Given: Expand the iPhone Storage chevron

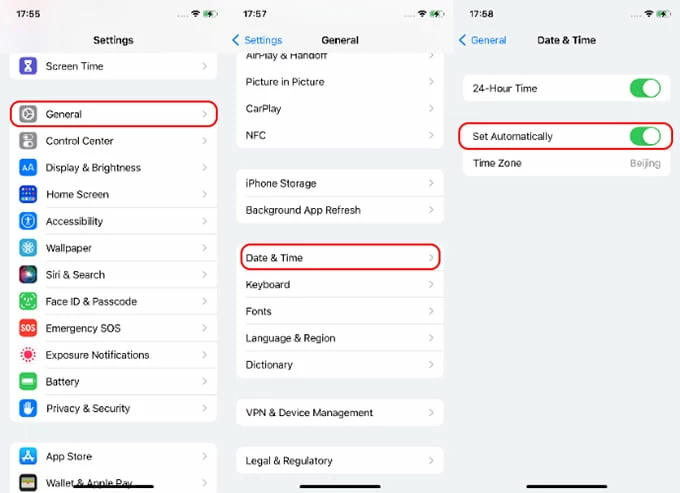Looking at the screenshot, I should (431, 184).
